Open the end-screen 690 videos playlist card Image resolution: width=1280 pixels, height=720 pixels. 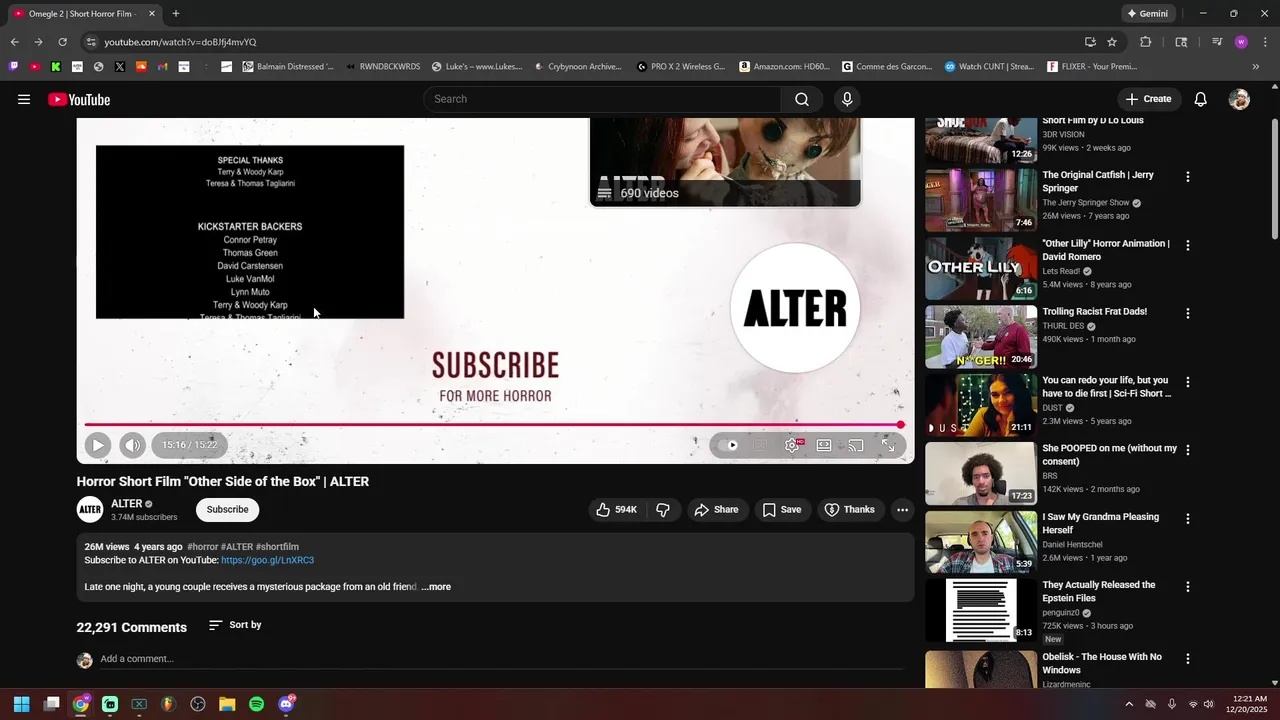click(x=725, y=162)
